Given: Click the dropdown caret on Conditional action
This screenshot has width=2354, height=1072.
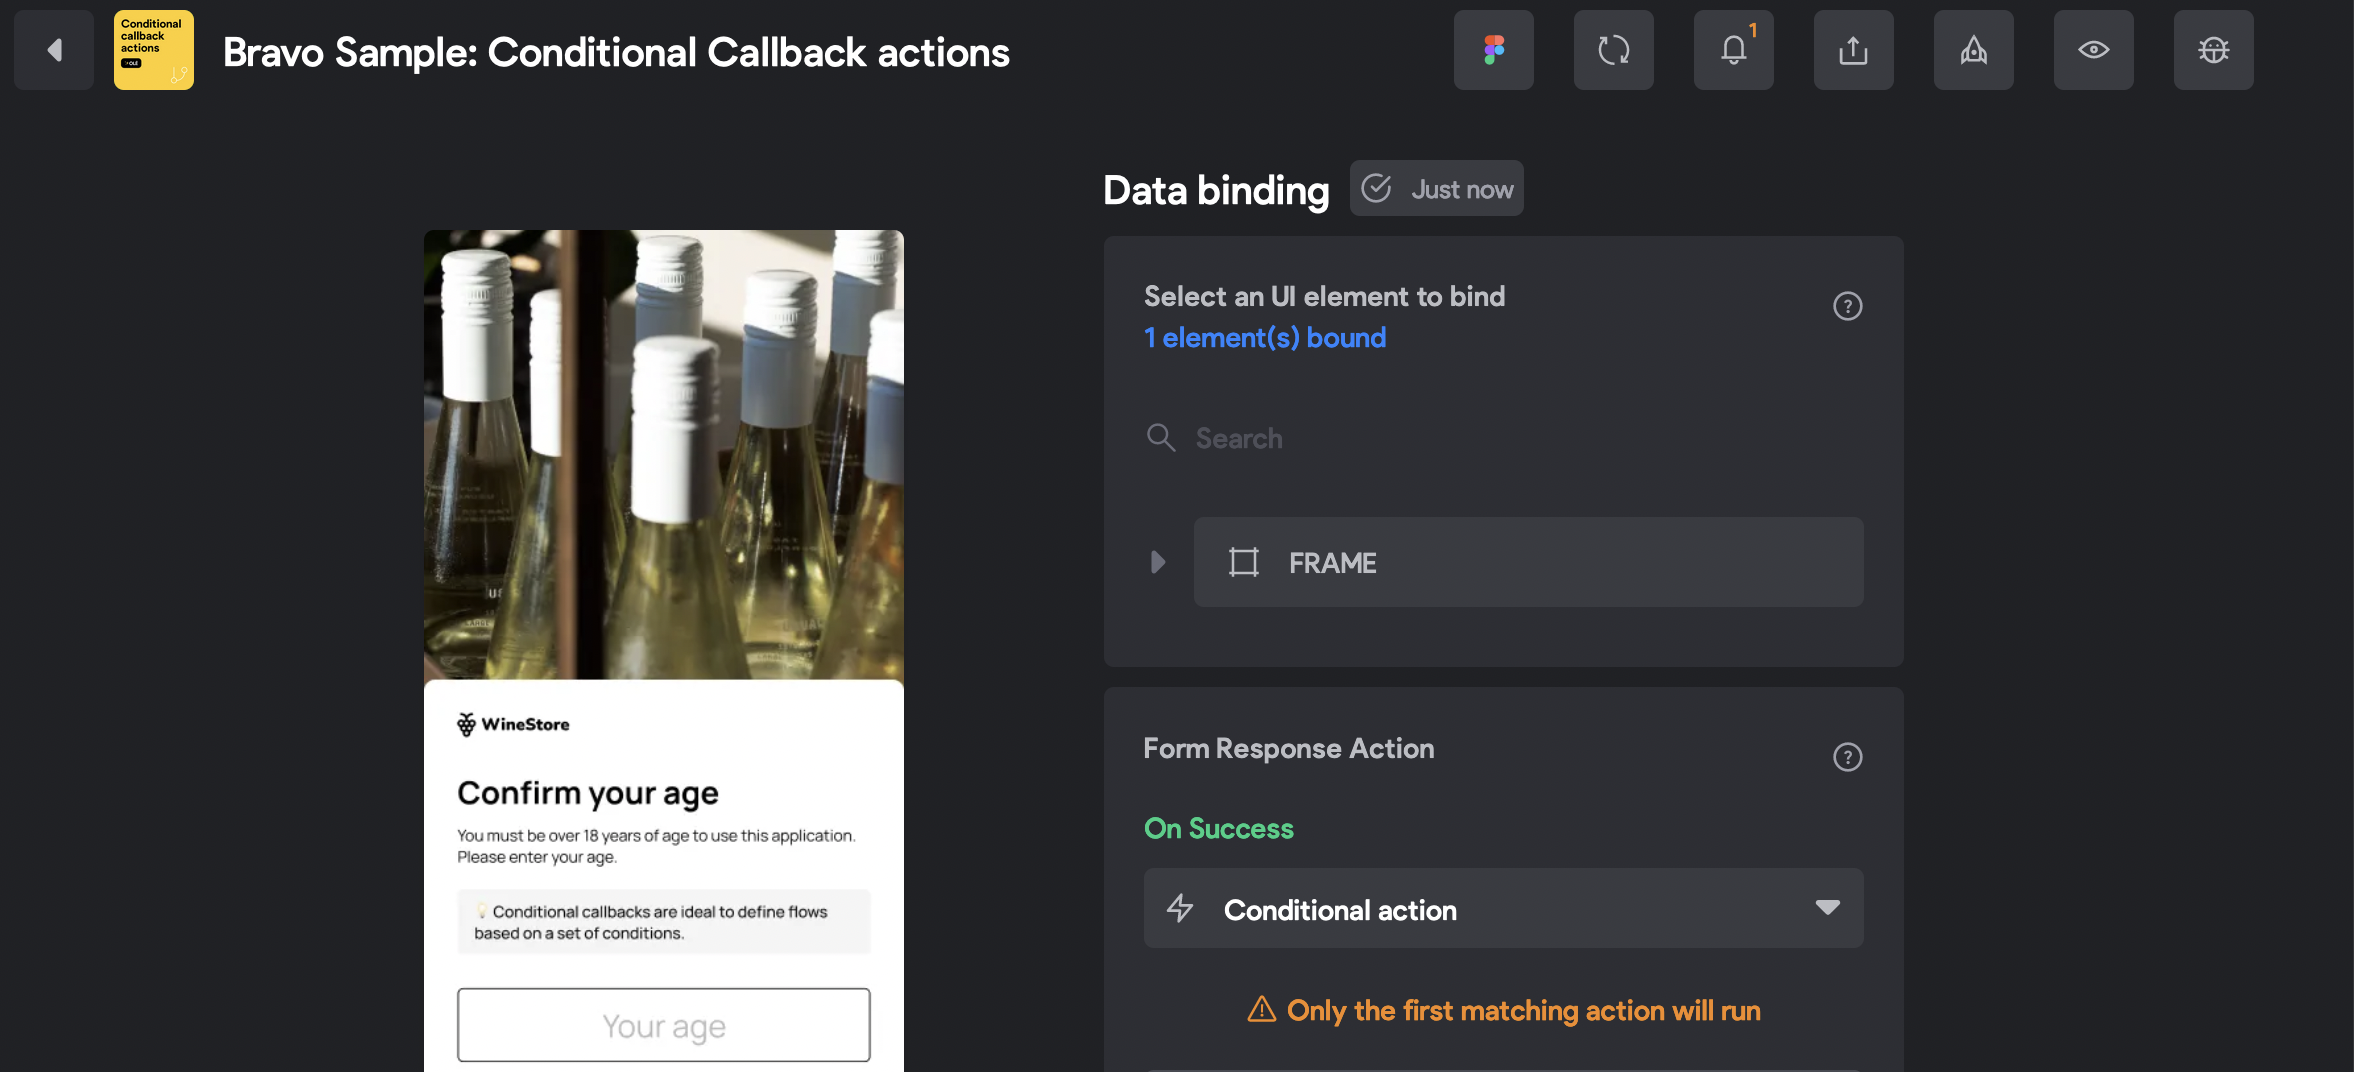Looking at the screenshot, I should [1827, 908].
